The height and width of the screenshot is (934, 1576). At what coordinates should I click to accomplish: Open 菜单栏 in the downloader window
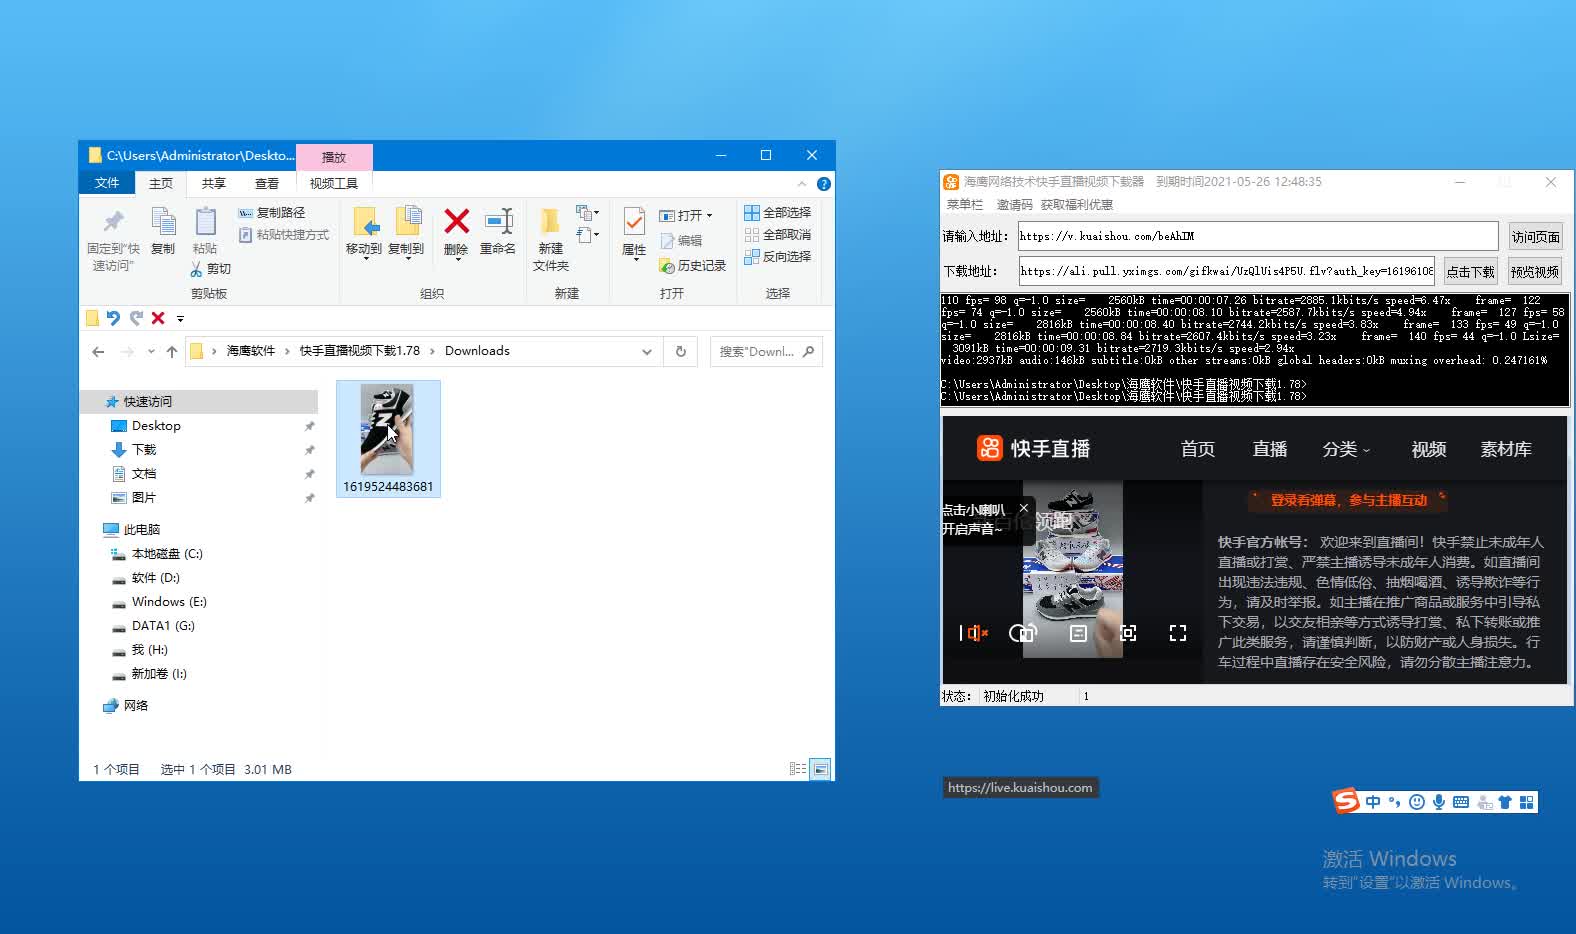pos(965,205)
